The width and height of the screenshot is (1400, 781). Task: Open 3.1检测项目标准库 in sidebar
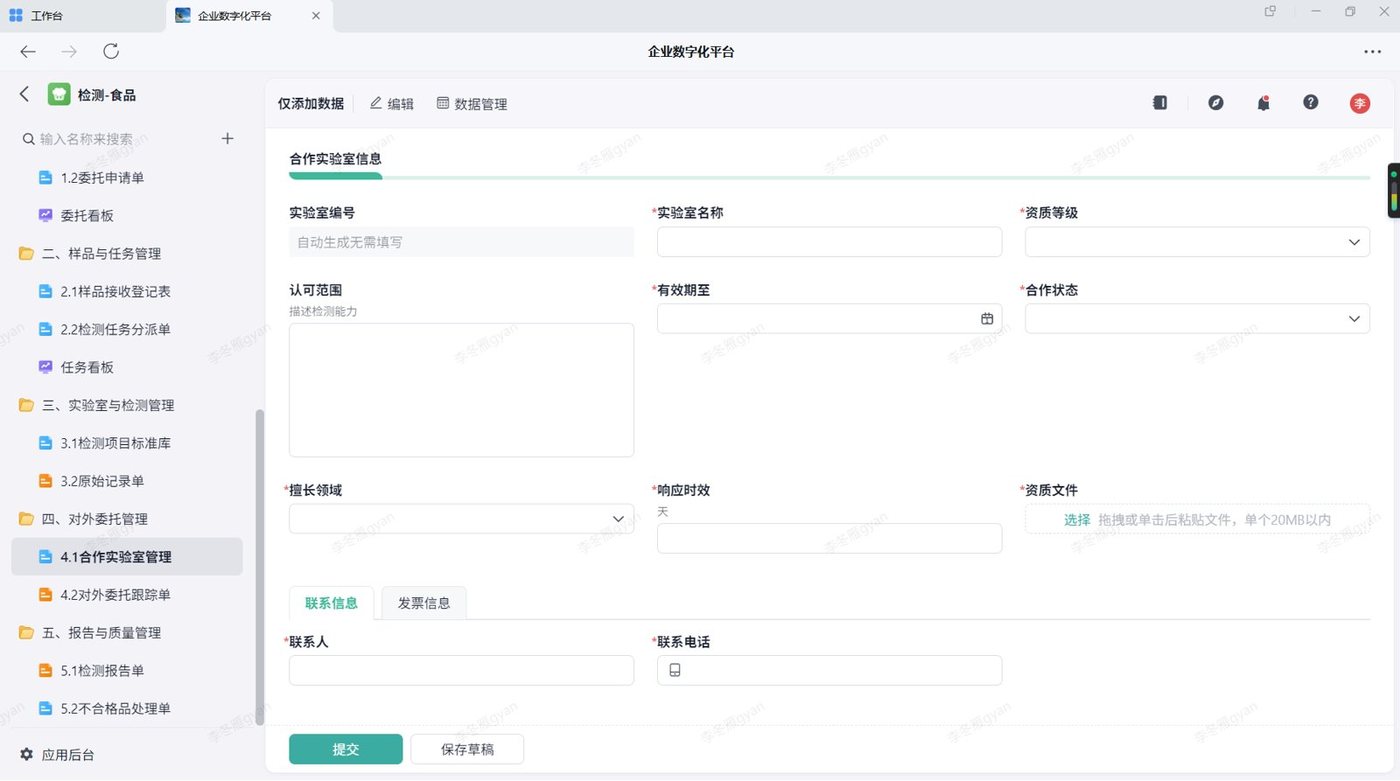point(127,444)
